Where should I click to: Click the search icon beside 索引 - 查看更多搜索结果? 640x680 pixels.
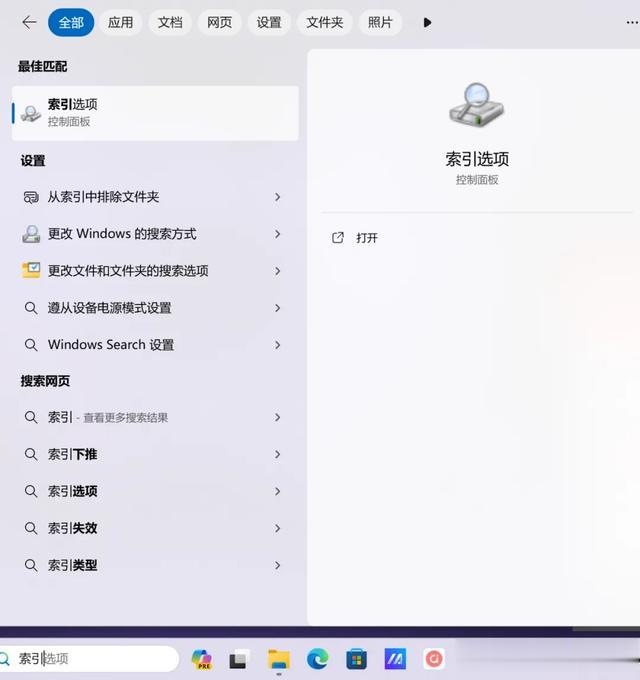click(x=31, y=417)
